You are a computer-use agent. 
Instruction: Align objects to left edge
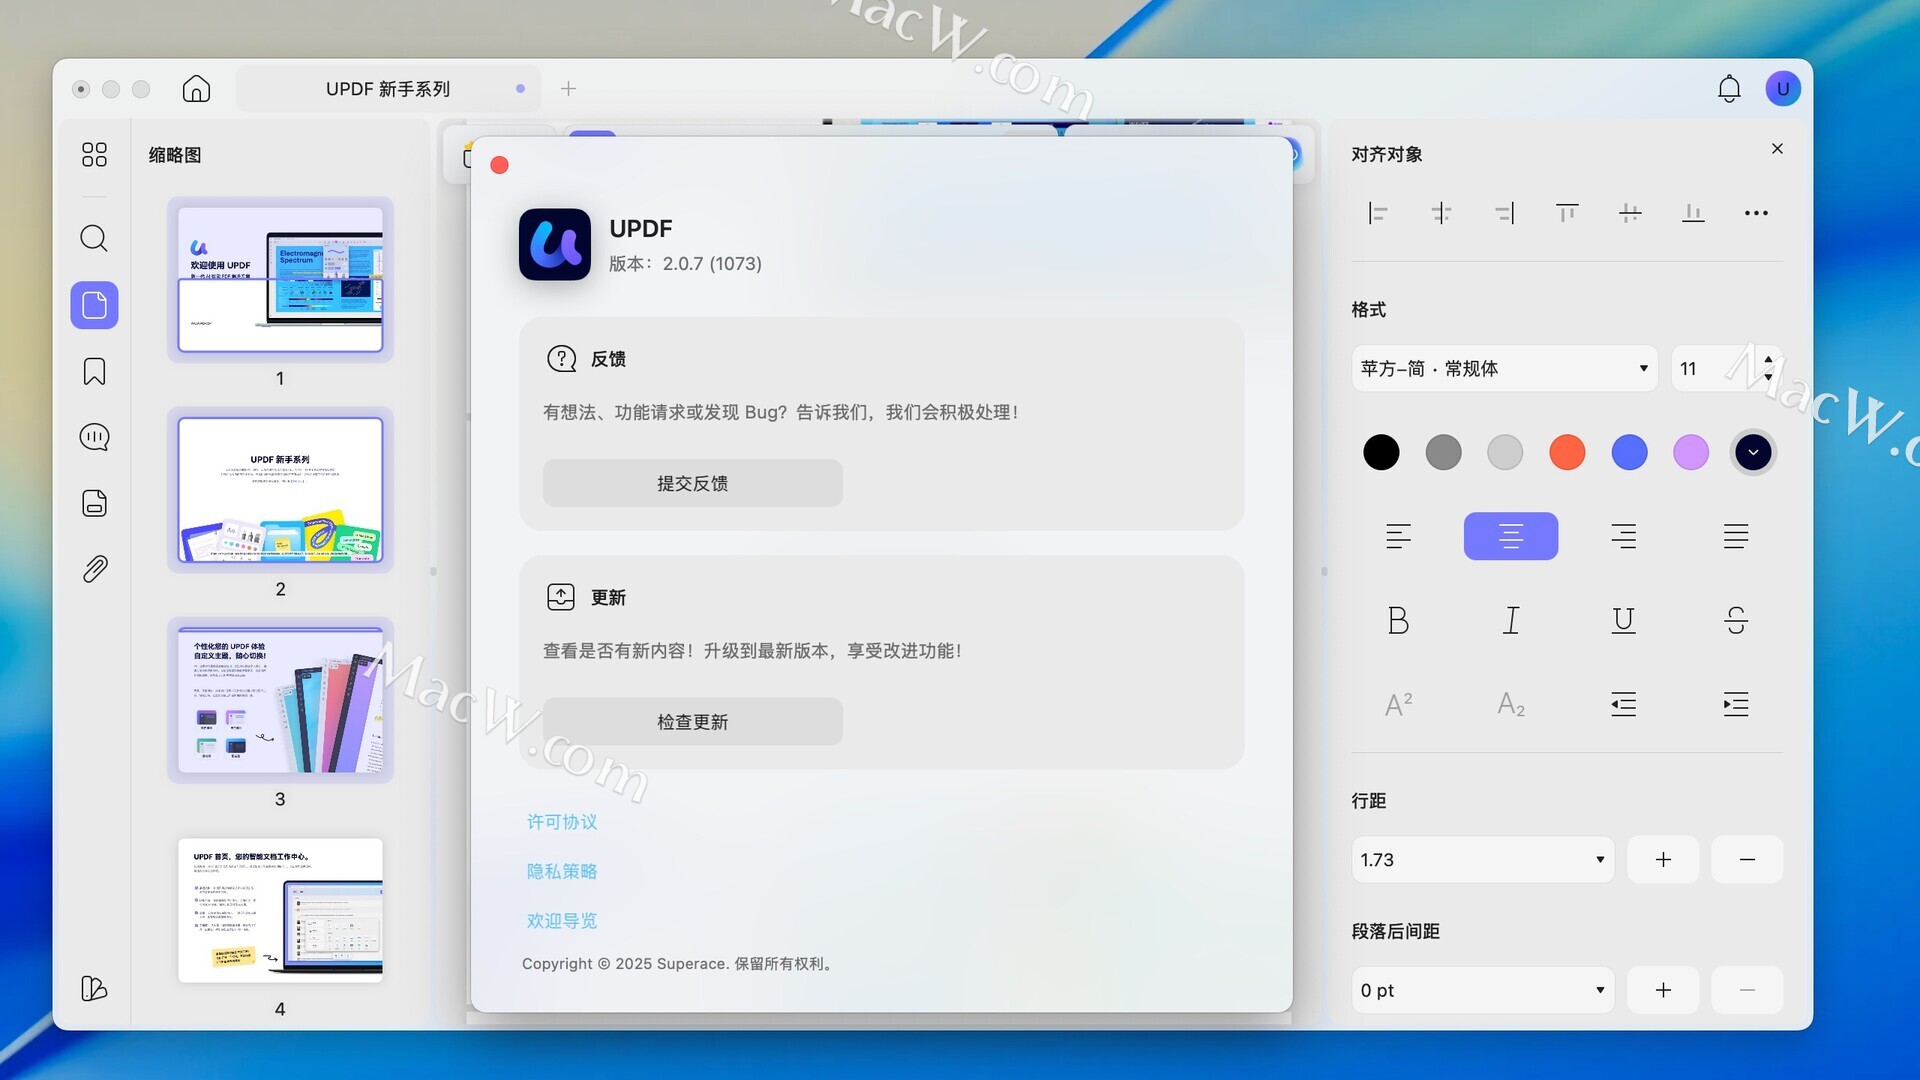tap(1378, 213)
